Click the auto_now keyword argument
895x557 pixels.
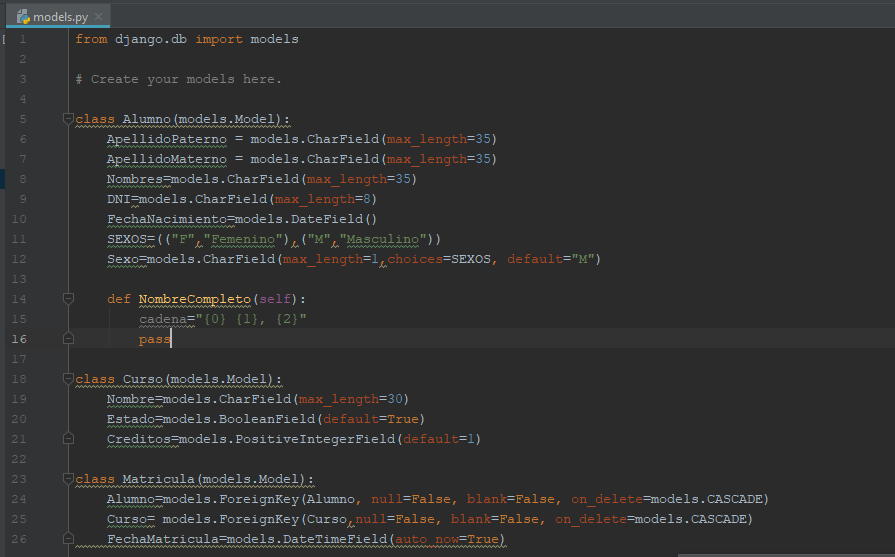427,538
